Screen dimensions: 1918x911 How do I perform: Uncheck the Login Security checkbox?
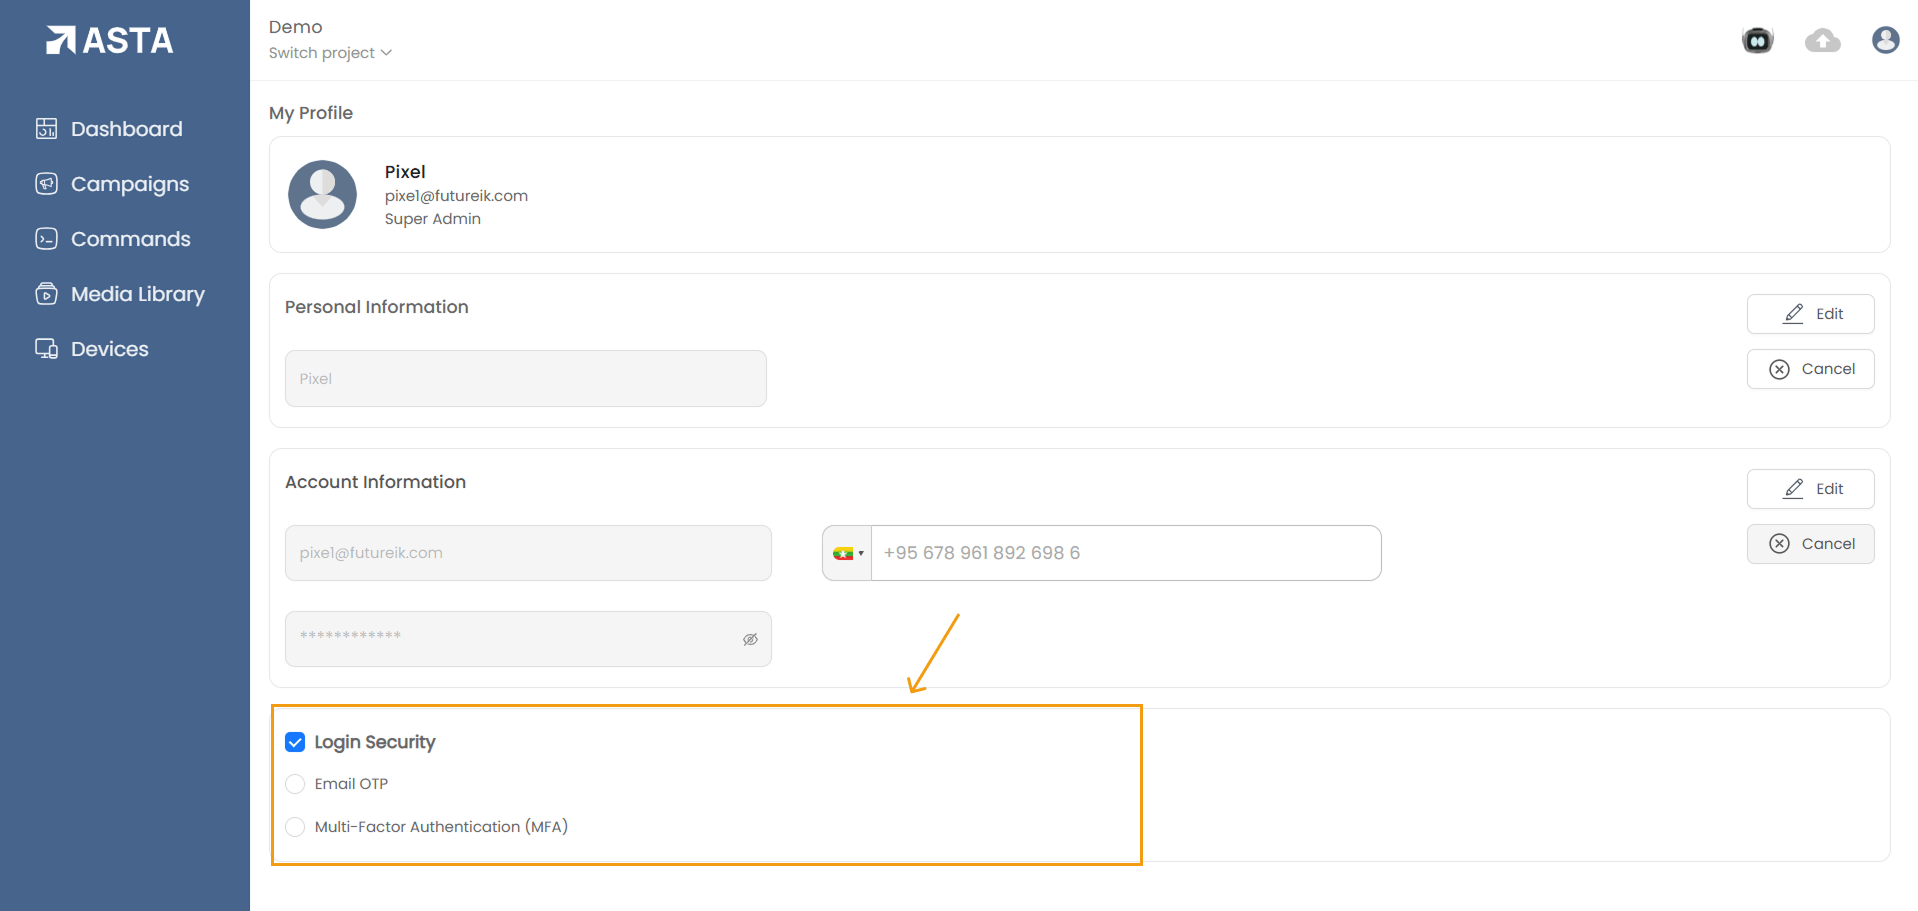pos(295,742)
